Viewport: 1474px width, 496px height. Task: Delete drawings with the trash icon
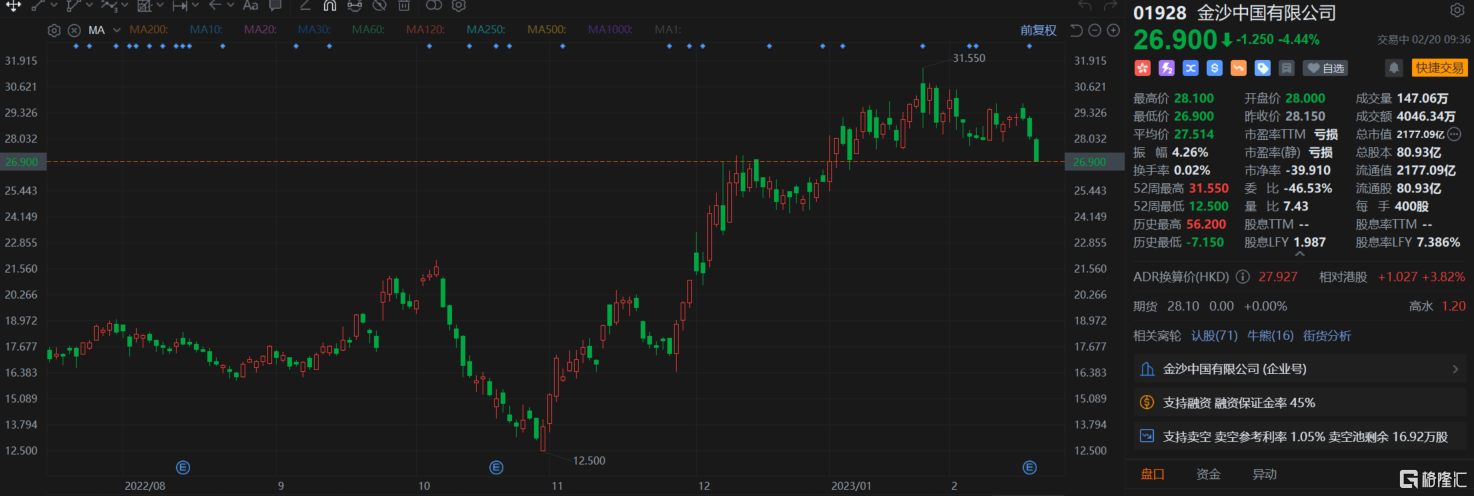[x=404, y=5]
